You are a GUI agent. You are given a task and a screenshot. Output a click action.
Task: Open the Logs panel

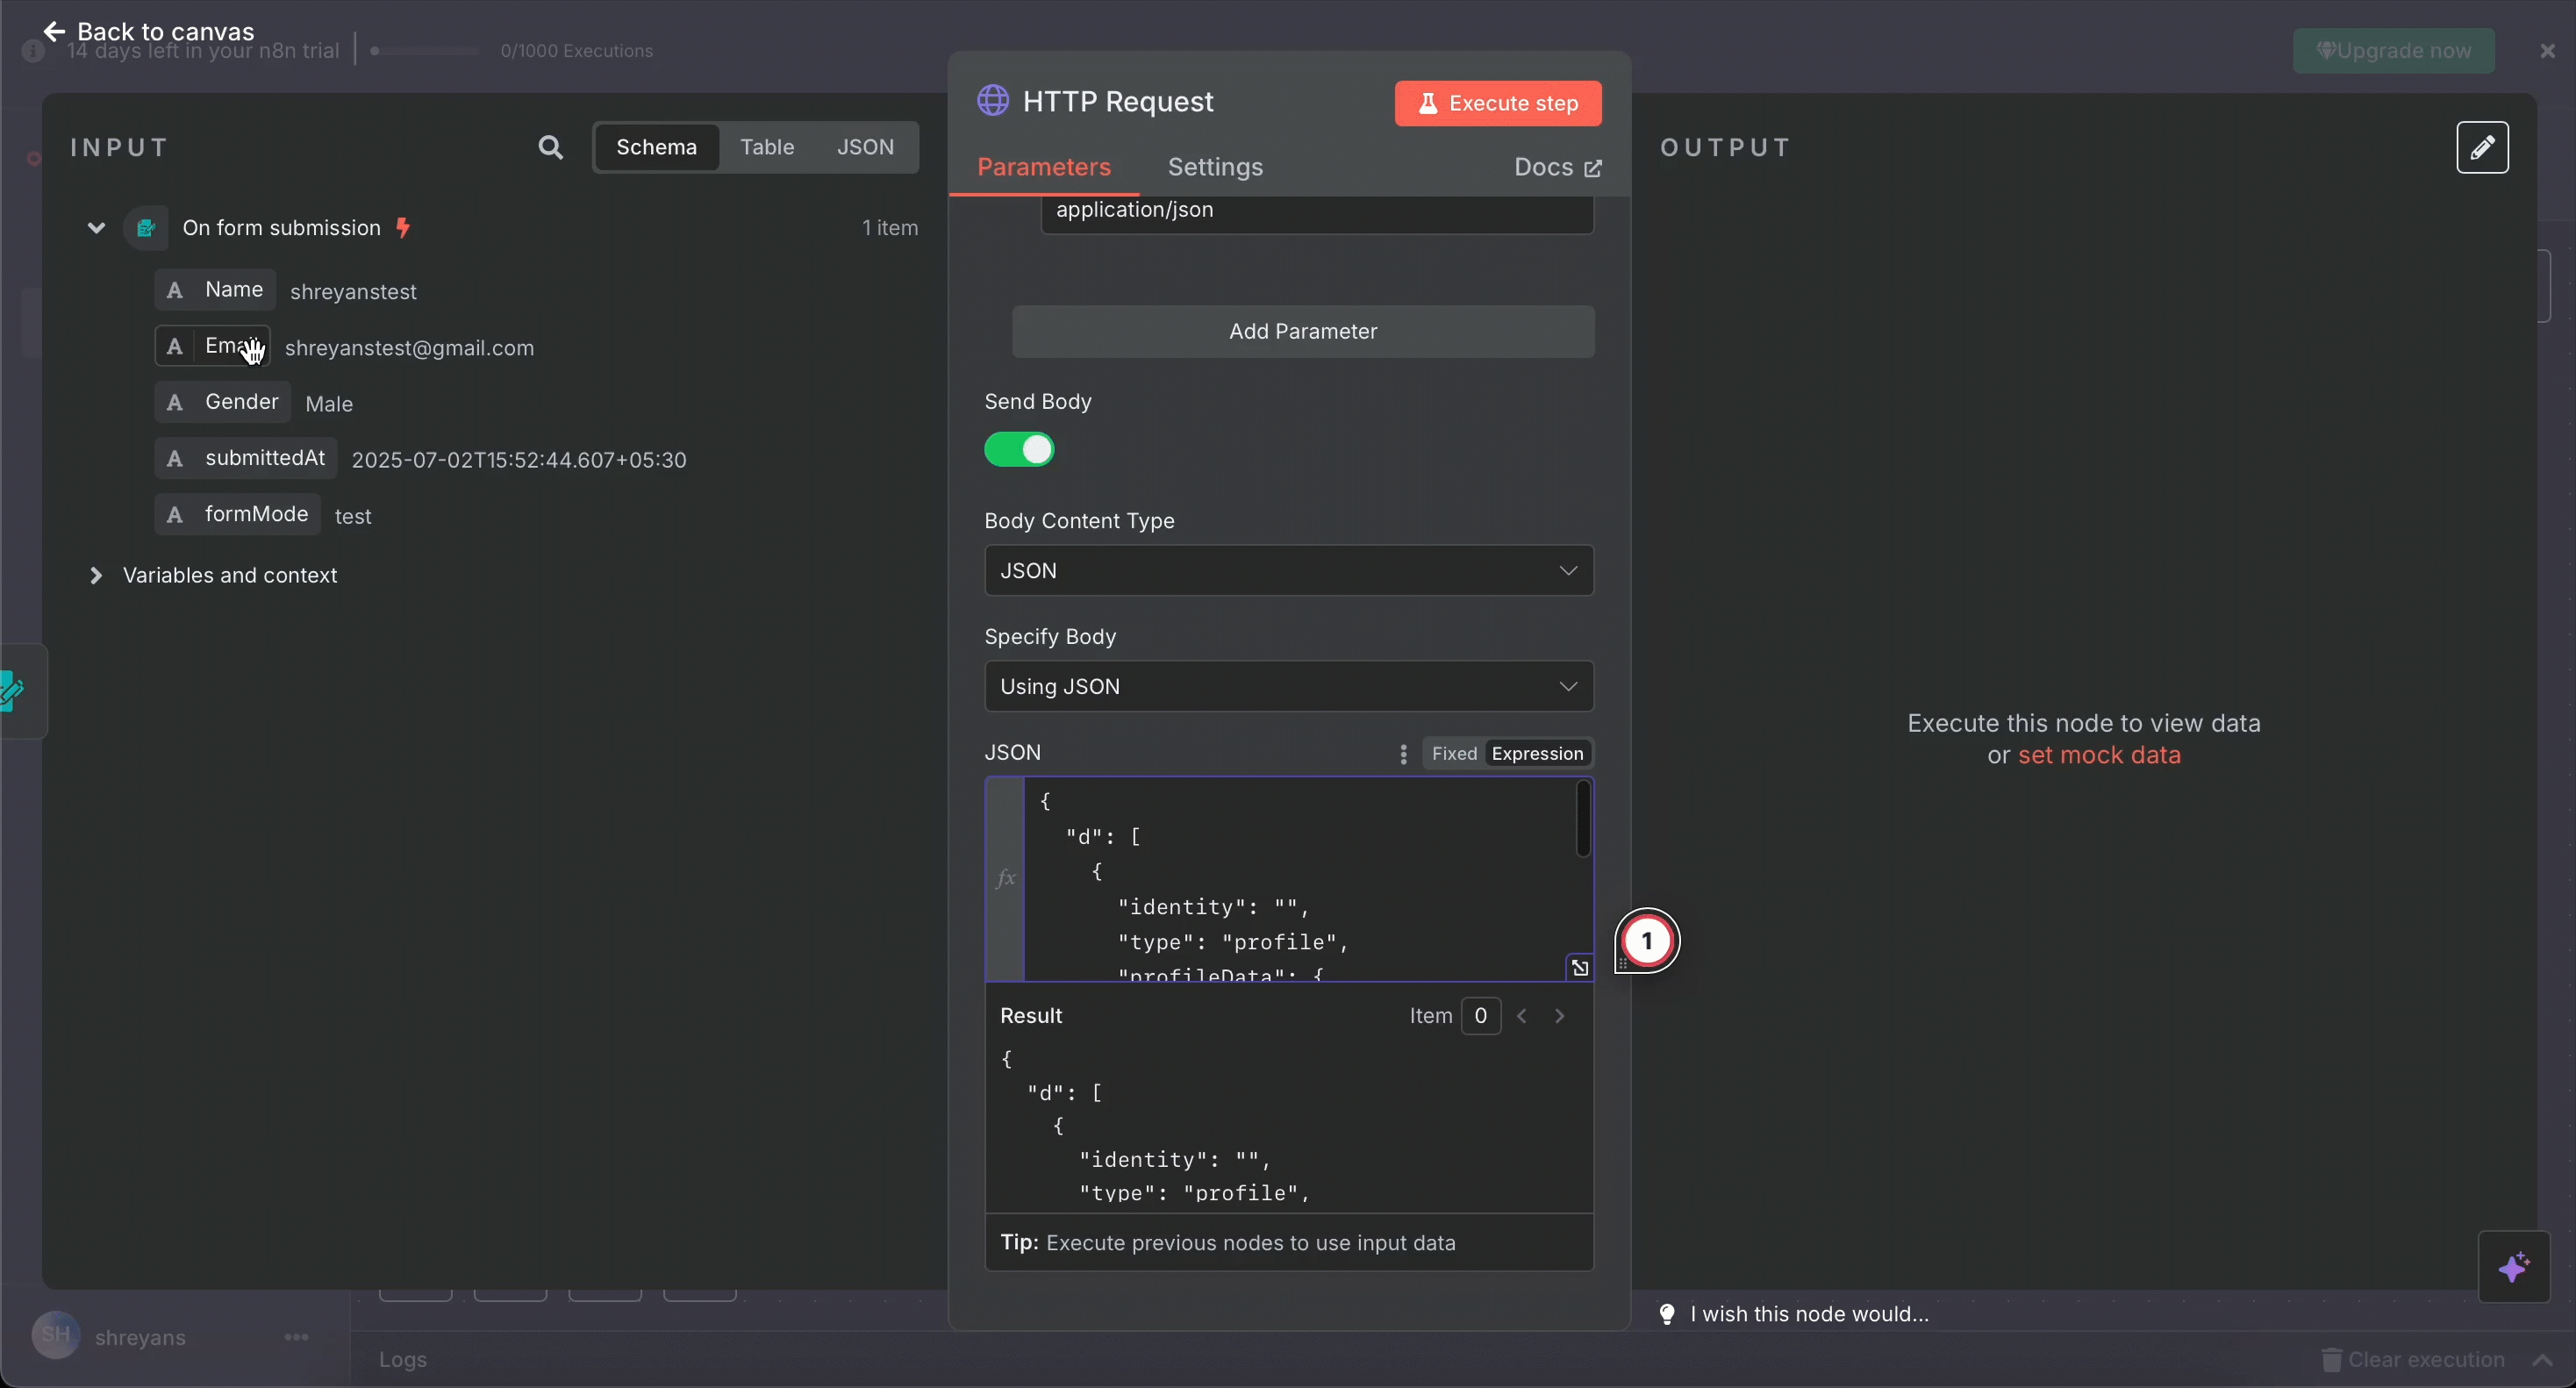tap(403, 1360)
